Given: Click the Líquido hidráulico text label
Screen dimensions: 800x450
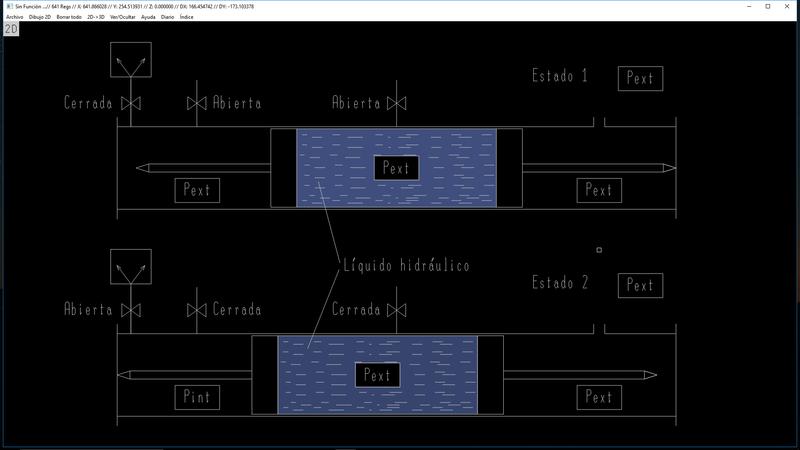Looking at the screenshot, I should pos(405,266).
